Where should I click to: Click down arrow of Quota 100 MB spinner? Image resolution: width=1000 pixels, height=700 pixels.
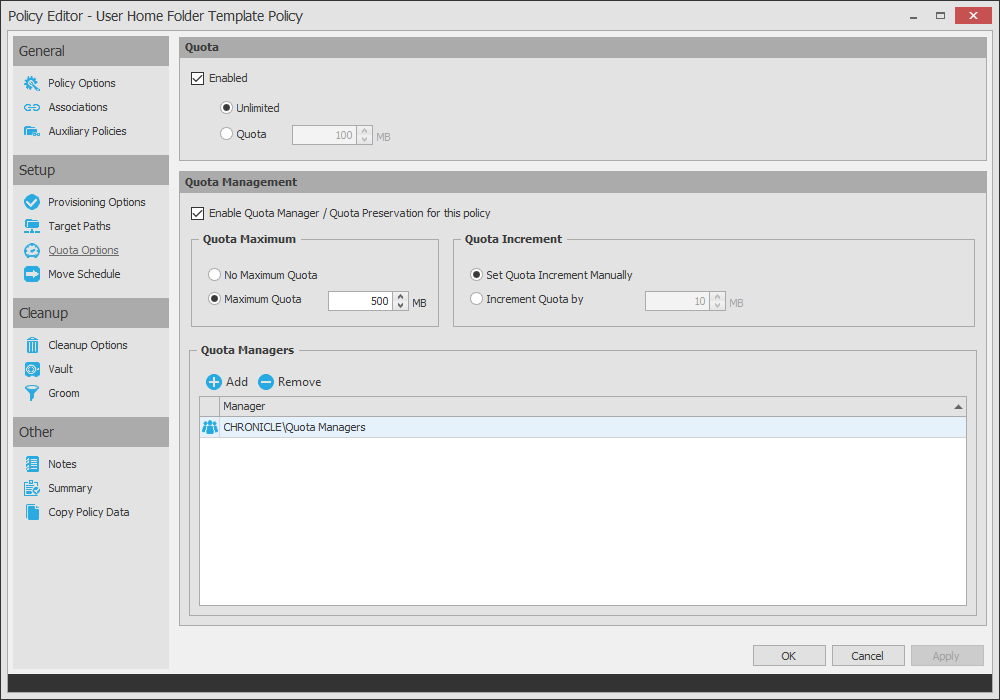(x=365, y=139)
